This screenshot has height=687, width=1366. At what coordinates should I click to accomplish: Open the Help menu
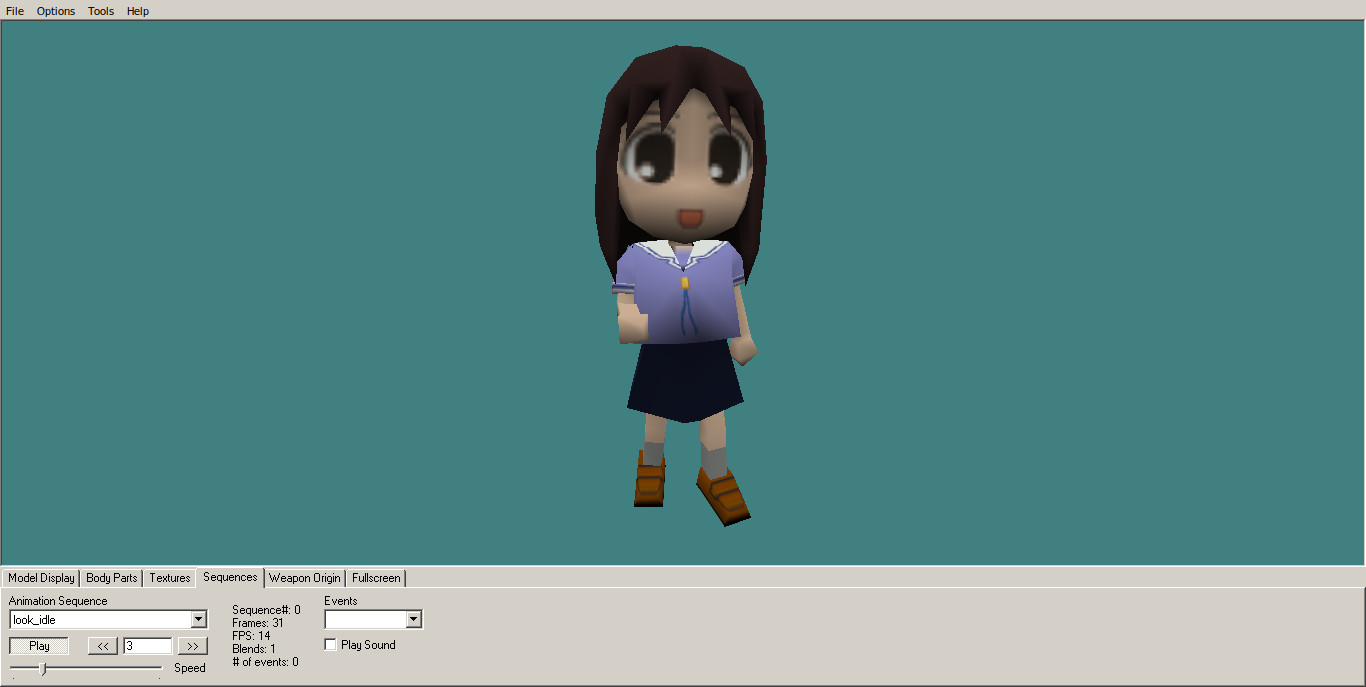pos(138,11)
